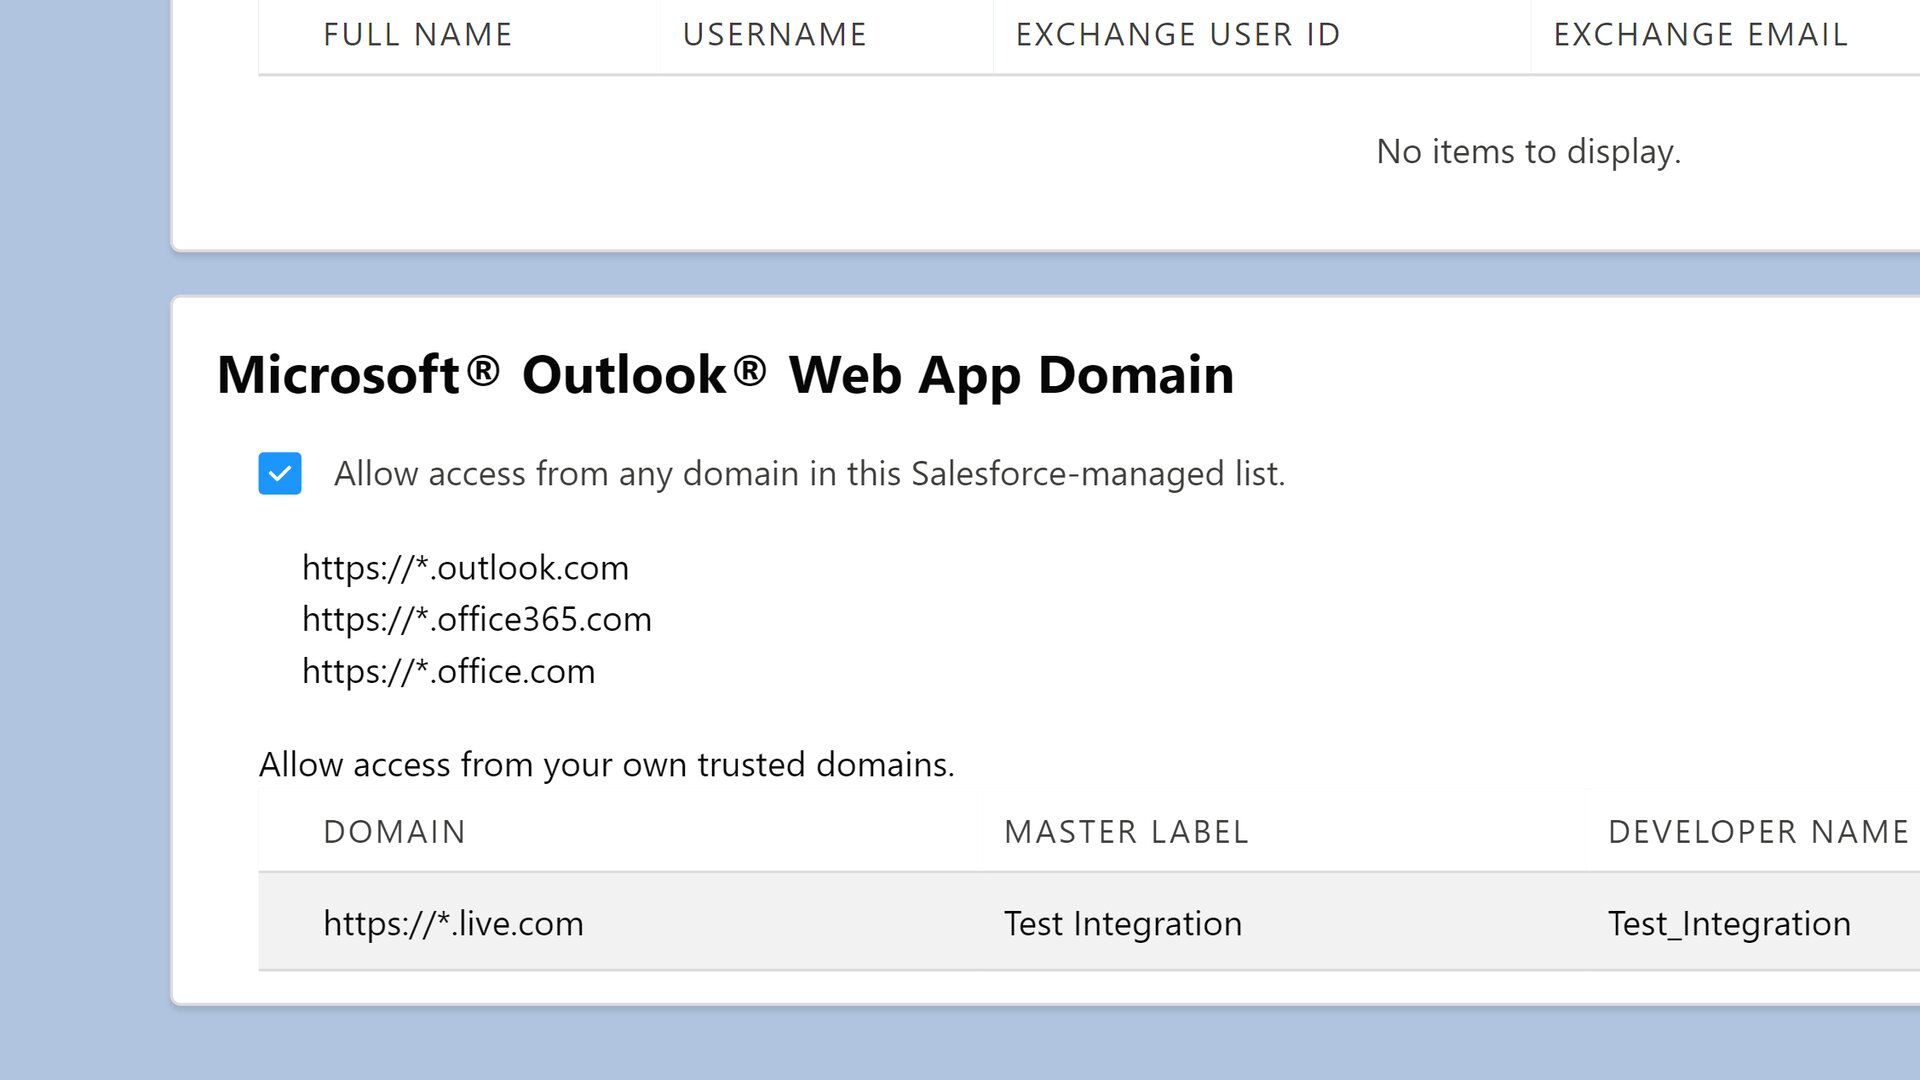Click the https://*.office.com list entry

(448, 671)
